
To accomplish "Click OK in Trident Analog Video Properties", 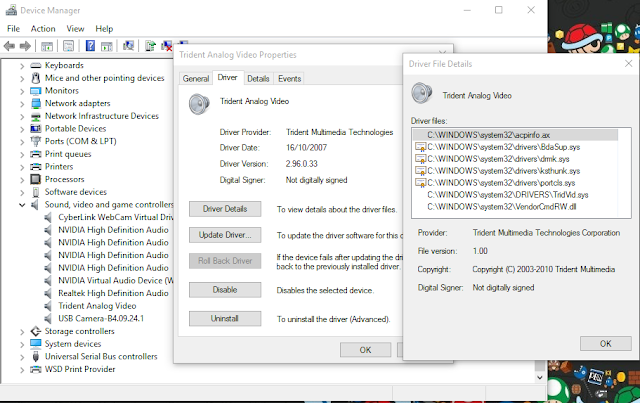I will [x=365, y=350].
